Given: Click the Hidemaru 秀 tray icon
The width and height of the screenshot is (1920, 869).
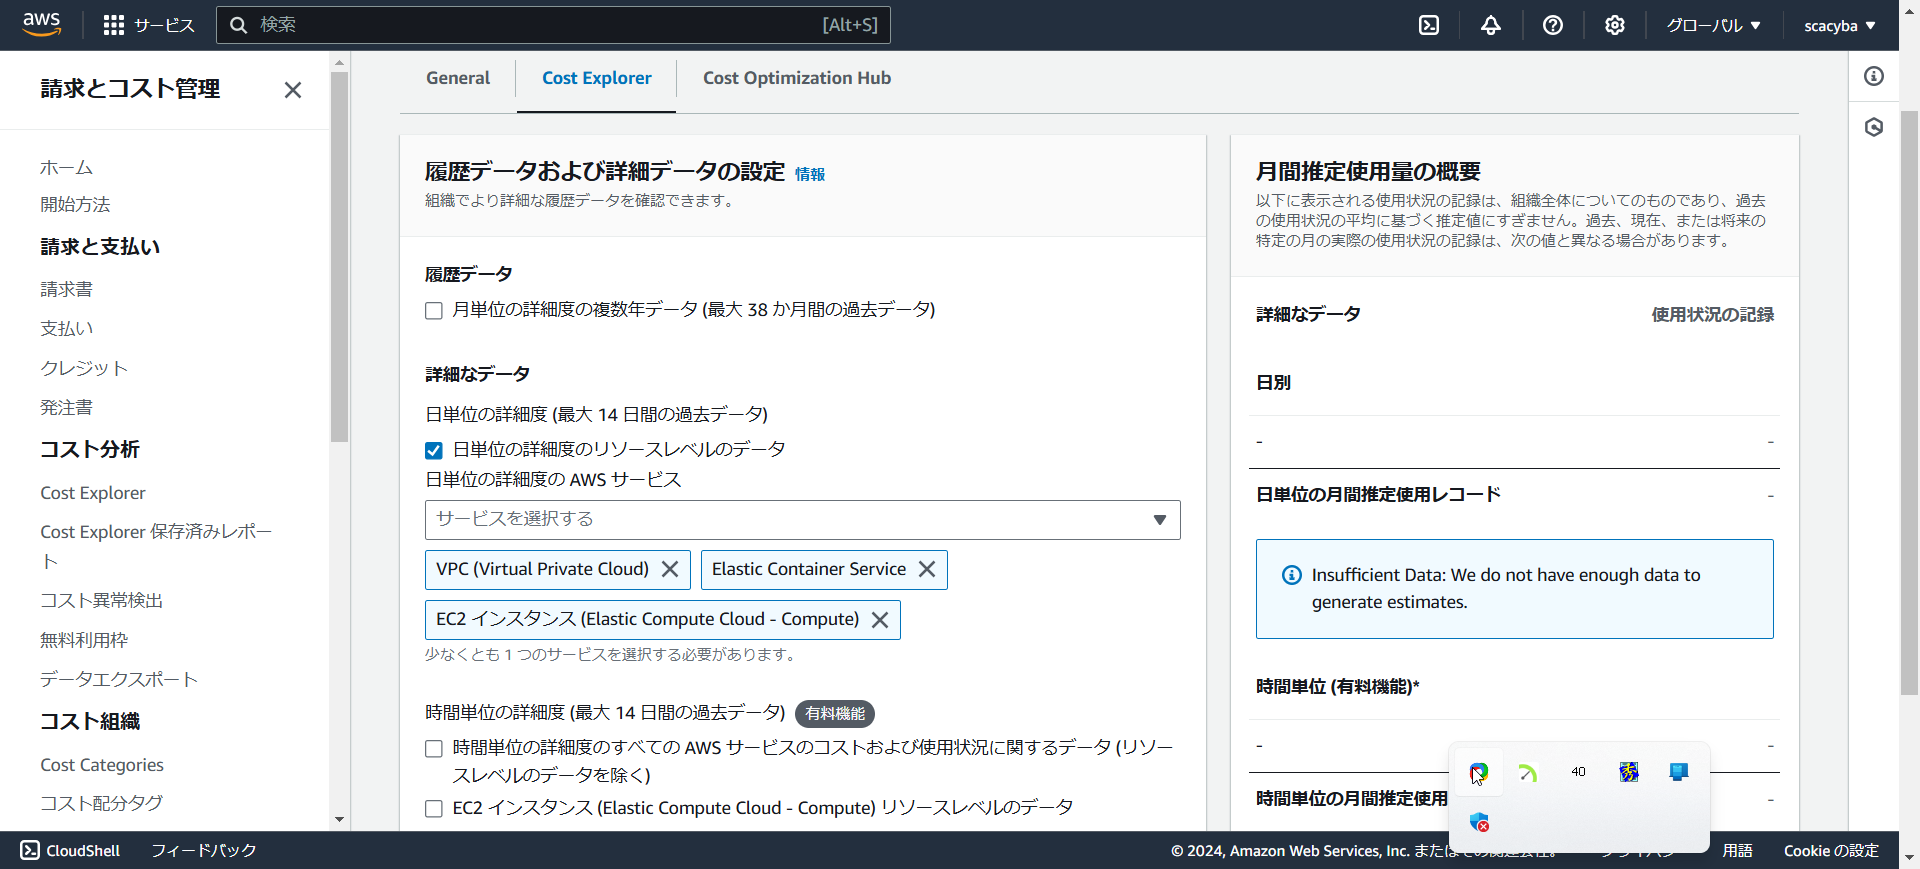Looking at the screenshot, I should pos(1629,772).
